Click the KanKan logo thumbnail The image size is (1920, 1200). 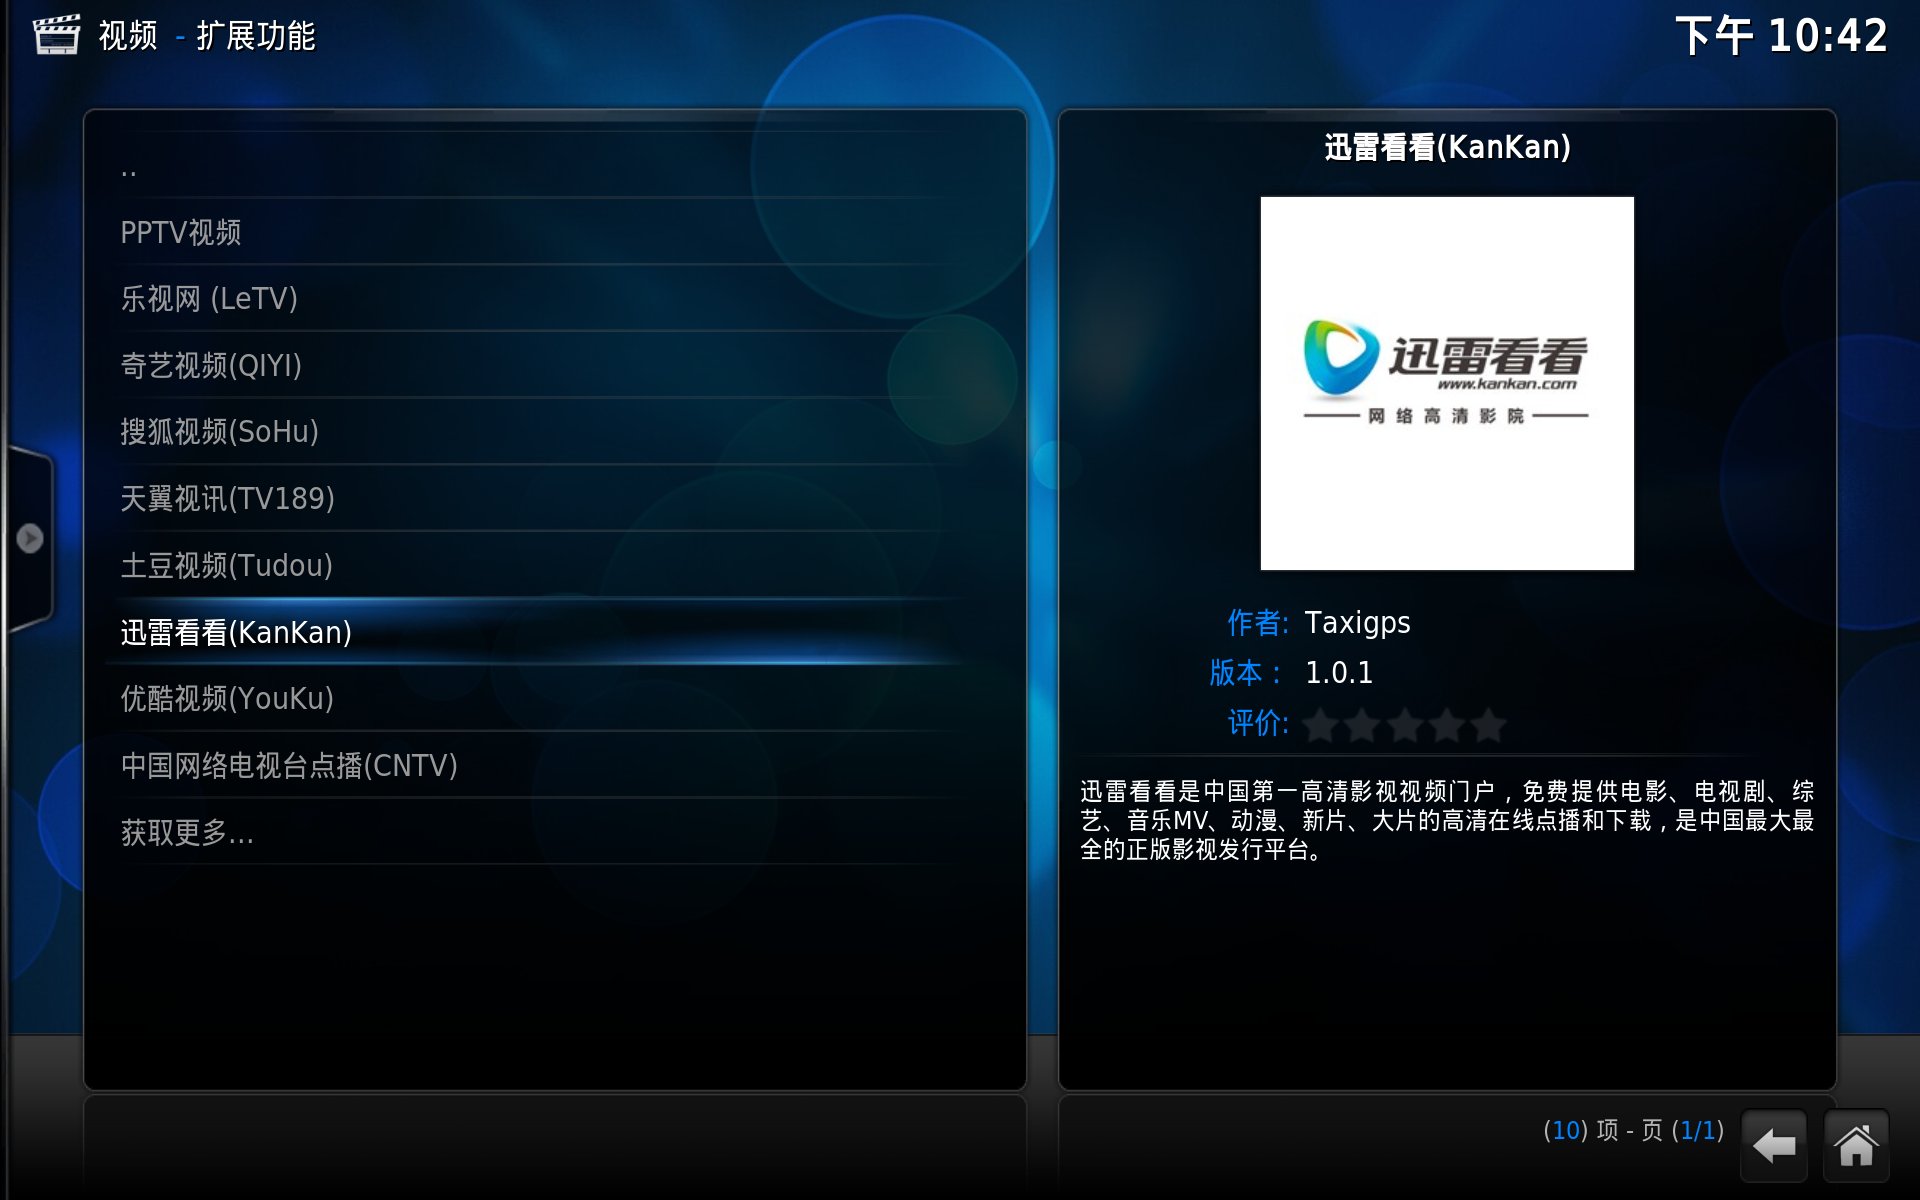[x=1447, y=383]
